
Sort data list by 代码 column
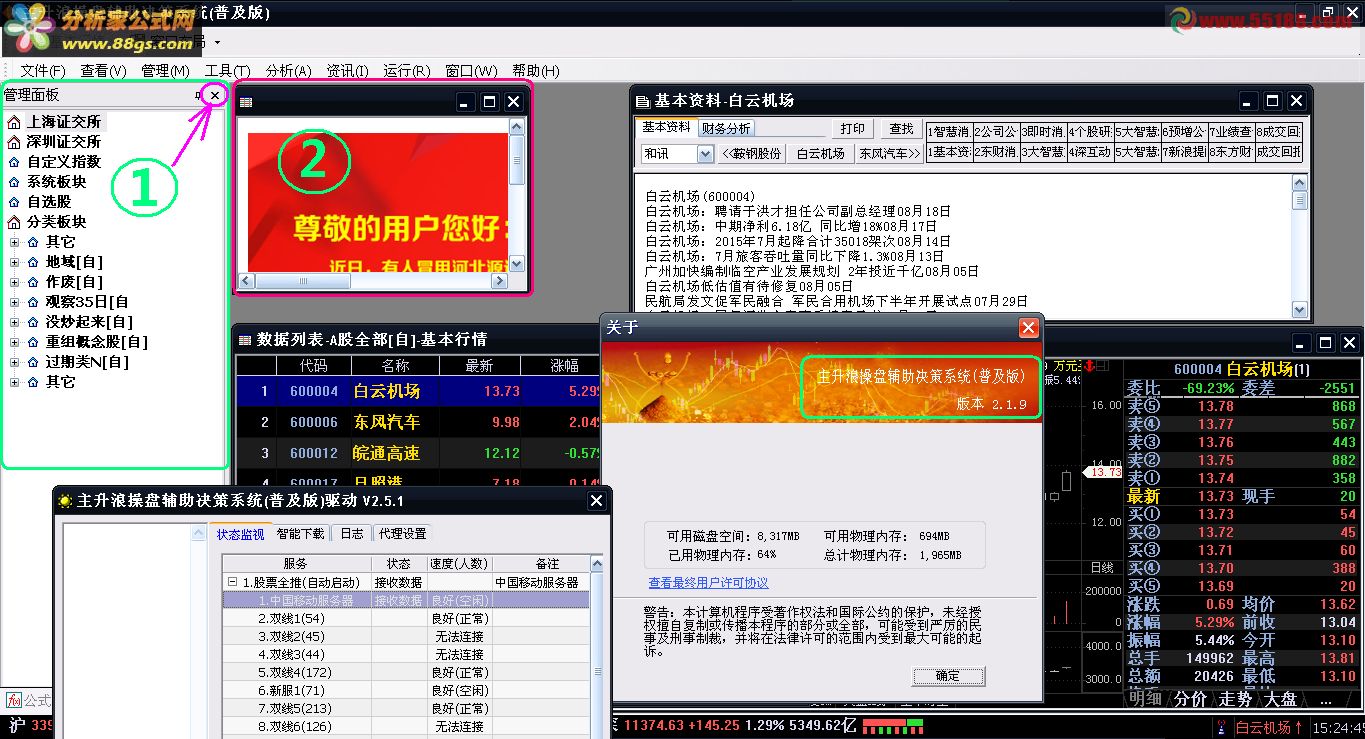tap(313, 366)
